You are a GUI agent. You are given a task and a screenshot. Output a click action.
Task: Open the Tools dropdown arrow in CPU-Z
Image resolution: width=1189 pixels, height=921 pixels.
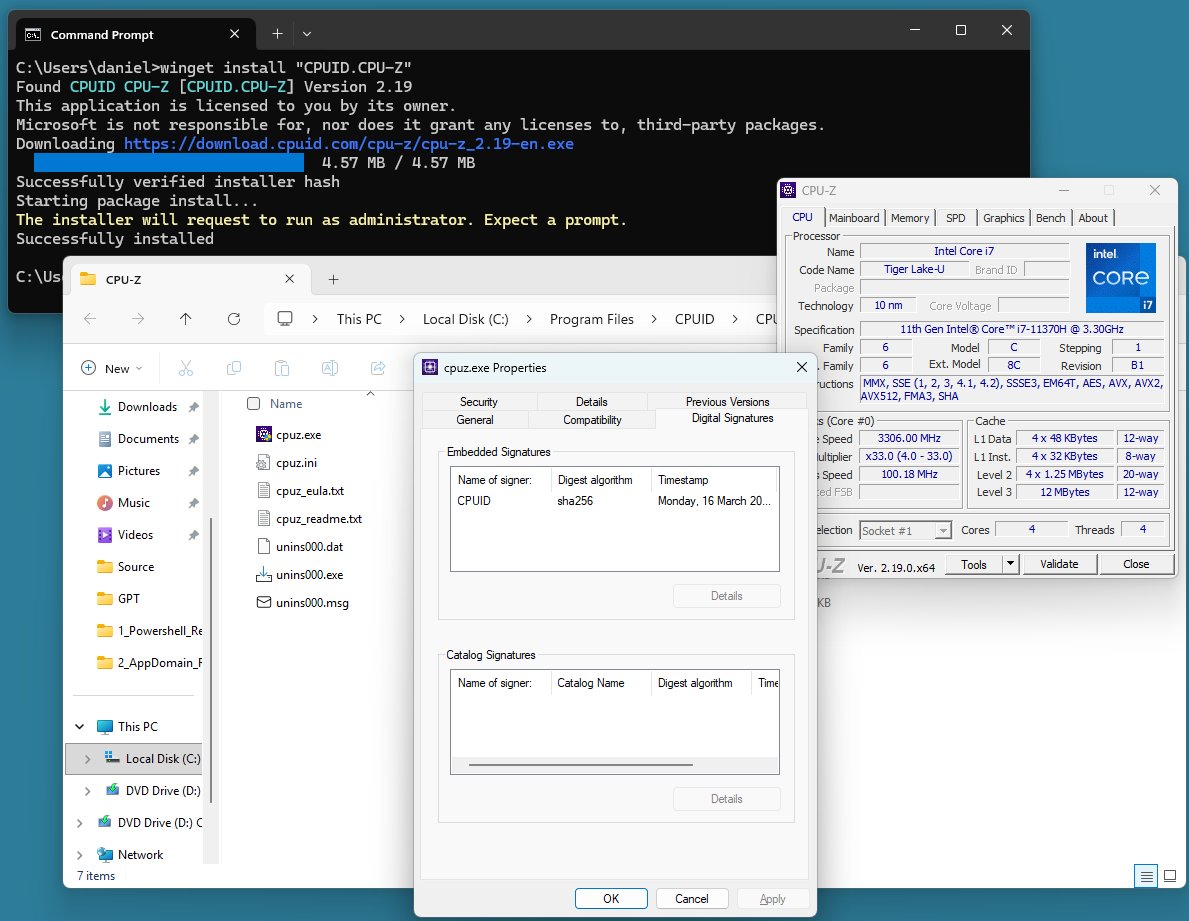[x=1010, y=564]
